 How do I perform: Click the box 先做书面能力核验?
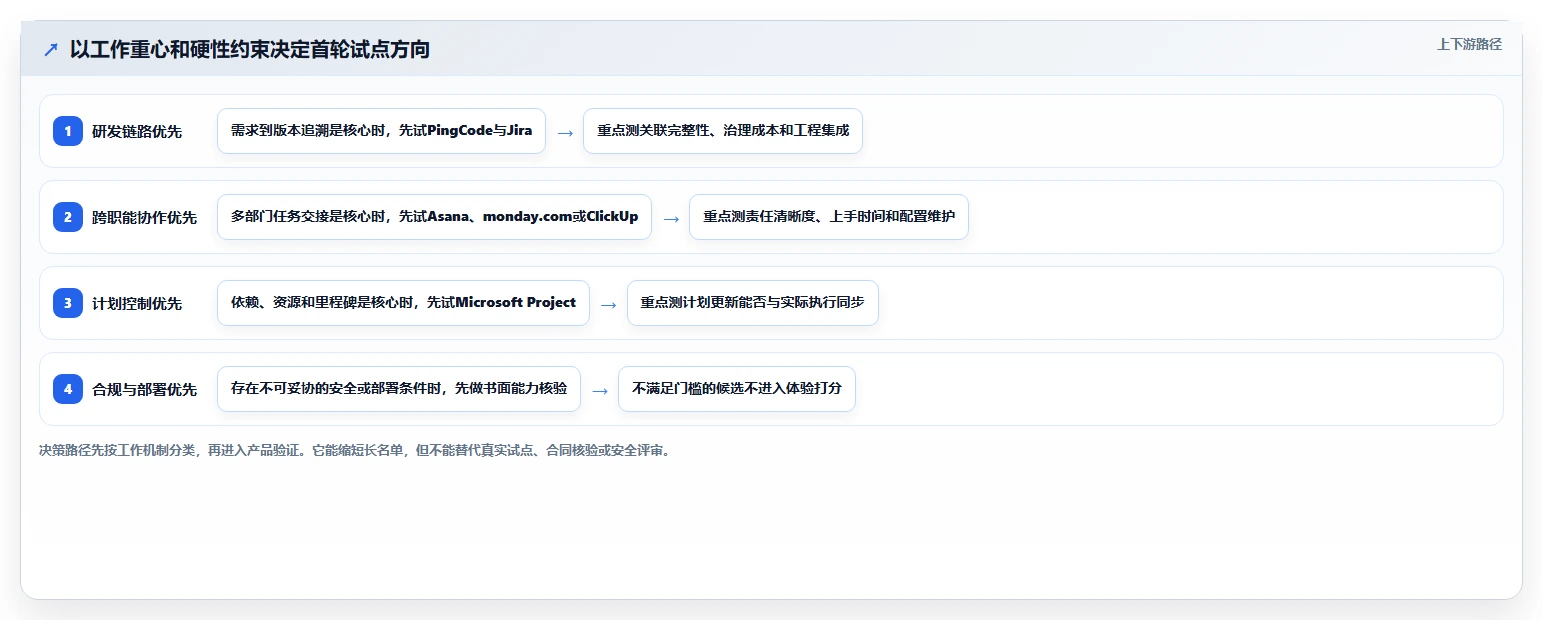[399, 389]
